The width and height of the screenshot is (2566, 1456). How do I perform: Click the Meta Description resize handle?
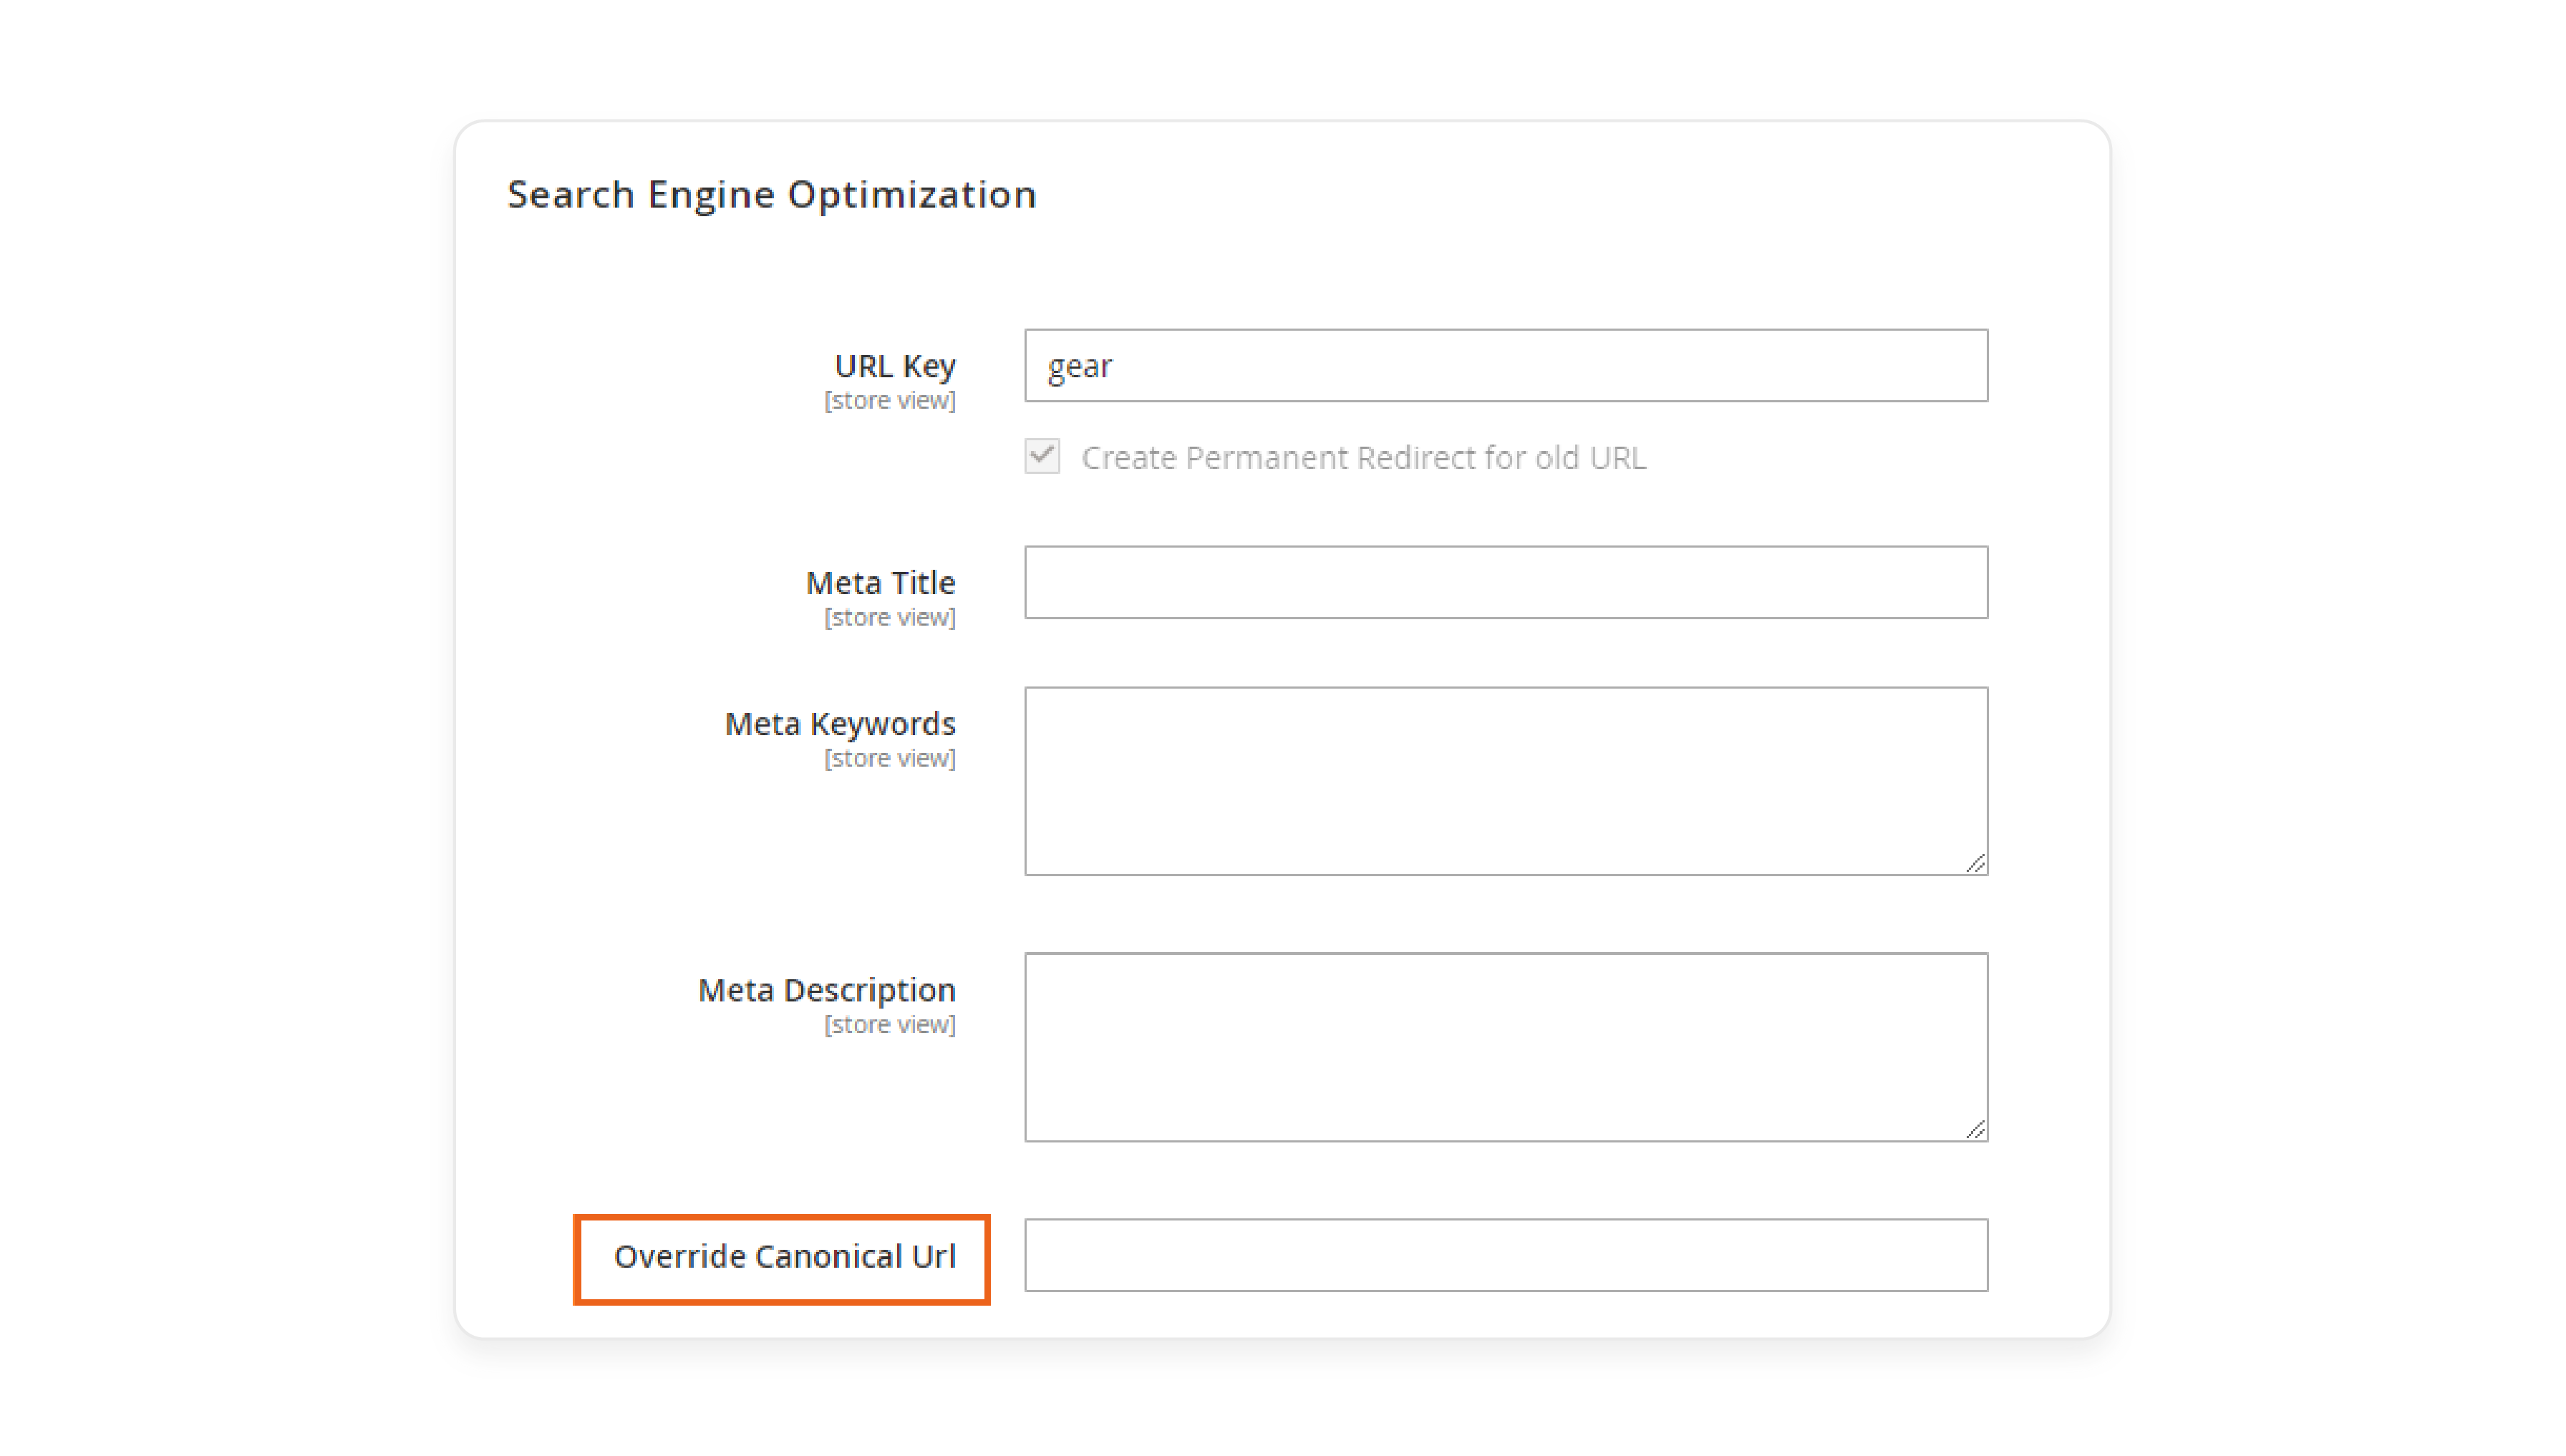click(x=1975, y=1129)
